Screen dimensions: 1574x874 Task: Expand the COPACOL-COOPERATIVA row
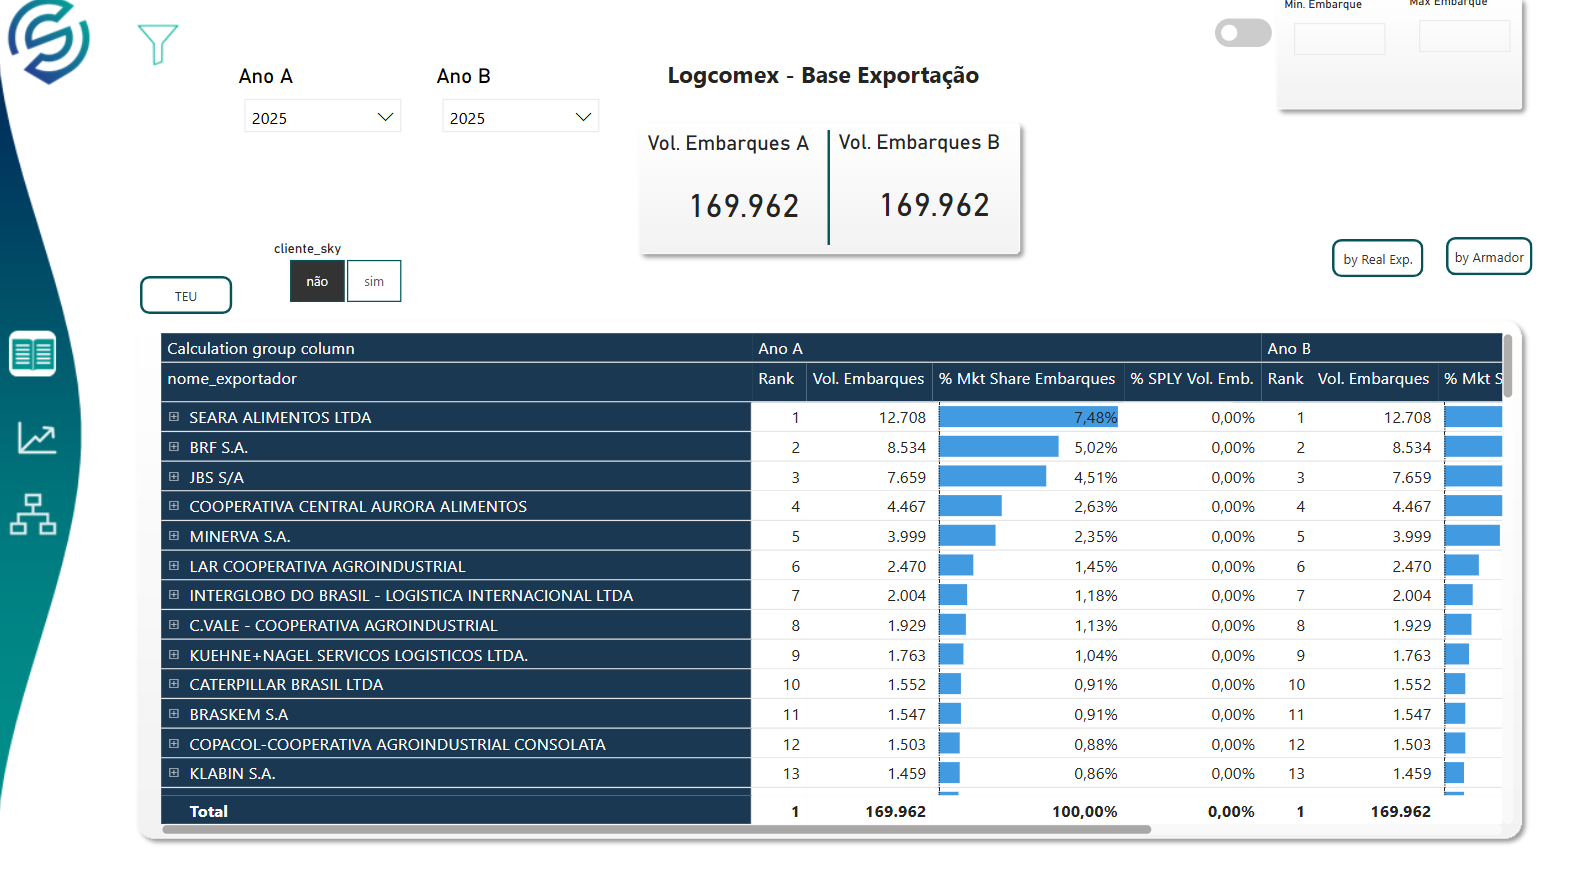click(x=174, y=744)
